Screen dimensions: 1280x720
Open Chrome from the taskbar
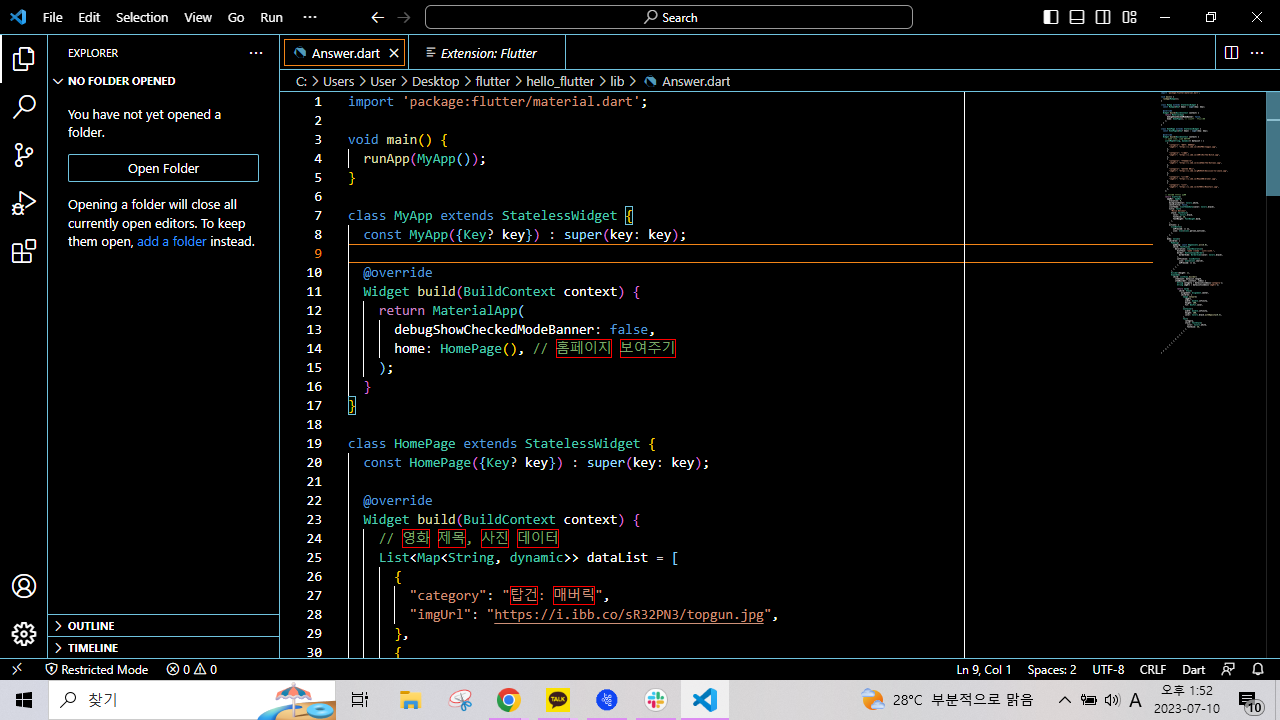point(509,700)
